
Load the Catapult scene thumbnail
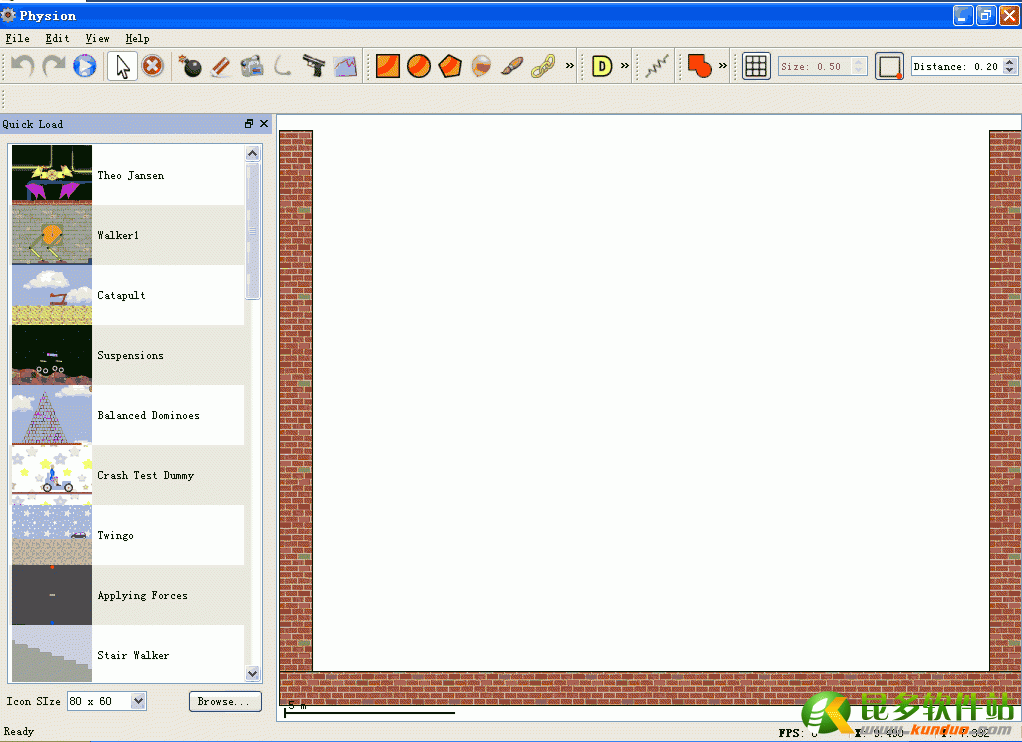click(52, 295)
